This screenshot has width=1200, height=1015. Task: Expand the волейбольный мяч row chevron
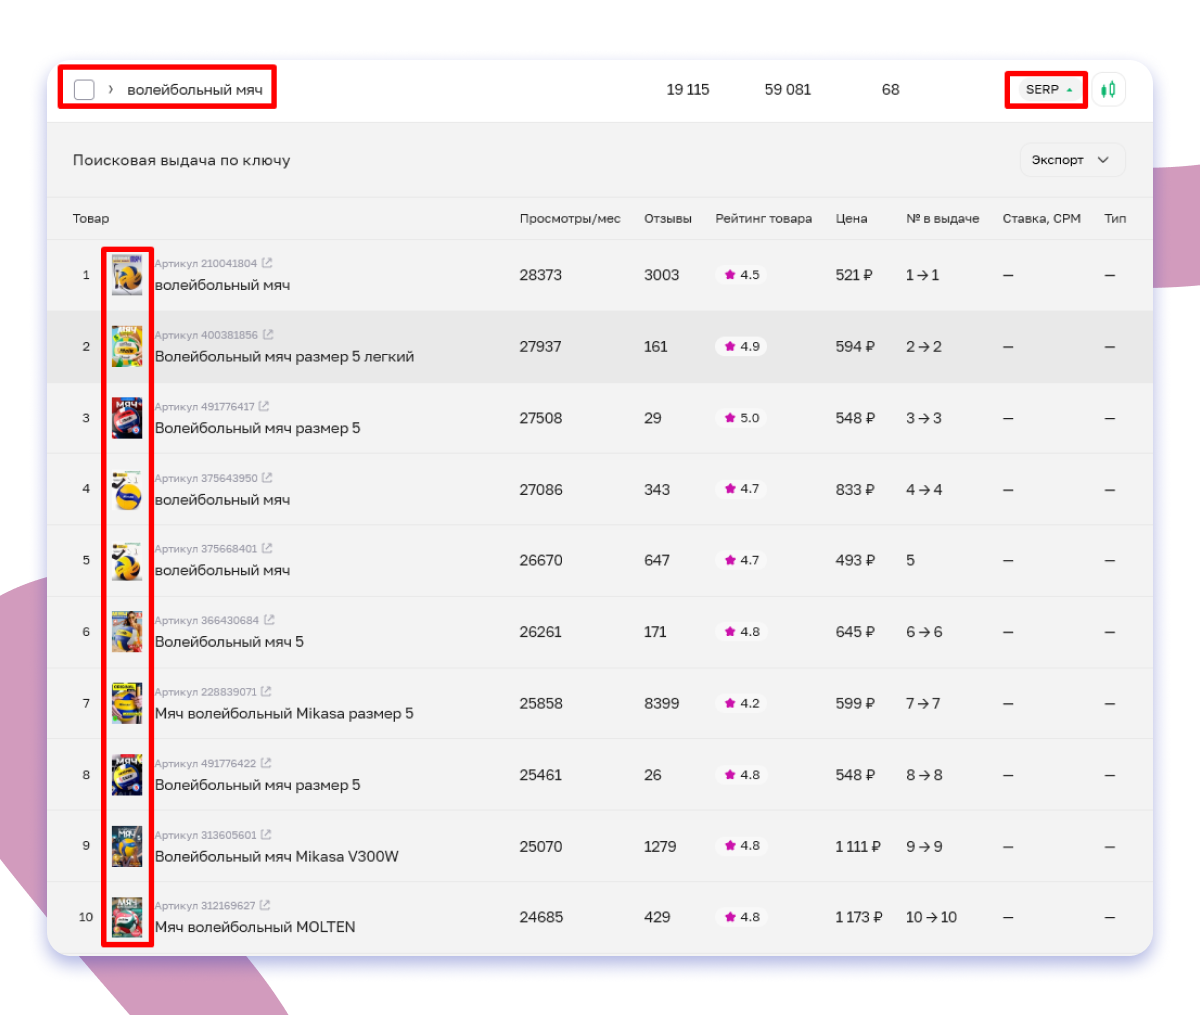pos(110,90)
